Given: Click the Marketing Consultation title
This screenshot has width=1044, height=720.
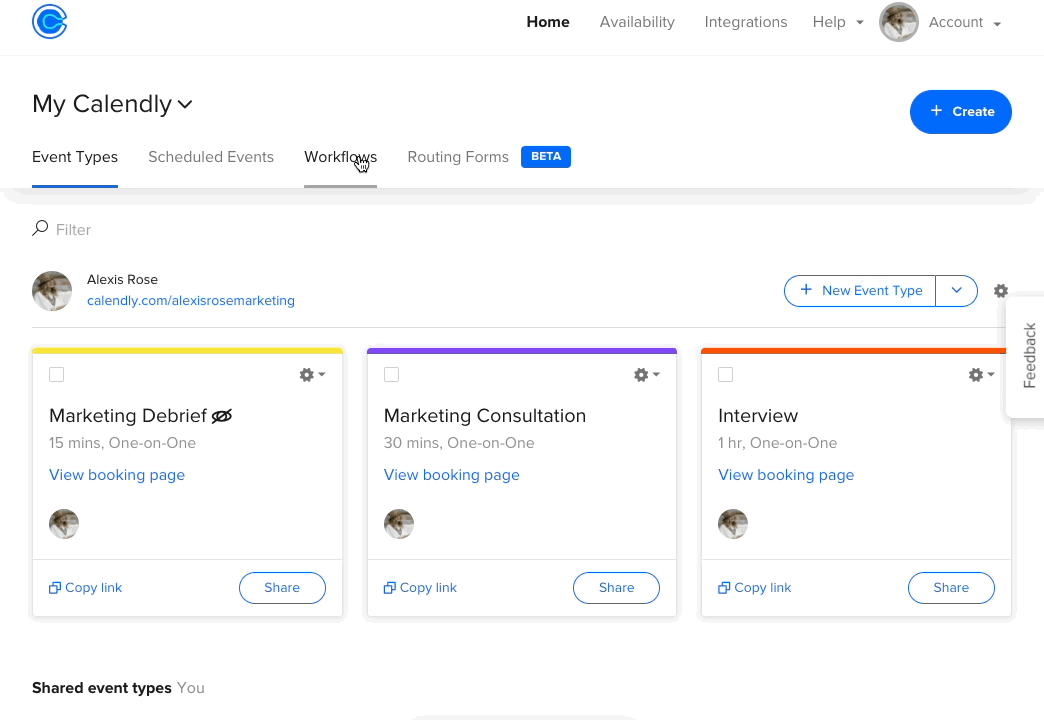Looking at the screenshot, I should pos(485,416).
